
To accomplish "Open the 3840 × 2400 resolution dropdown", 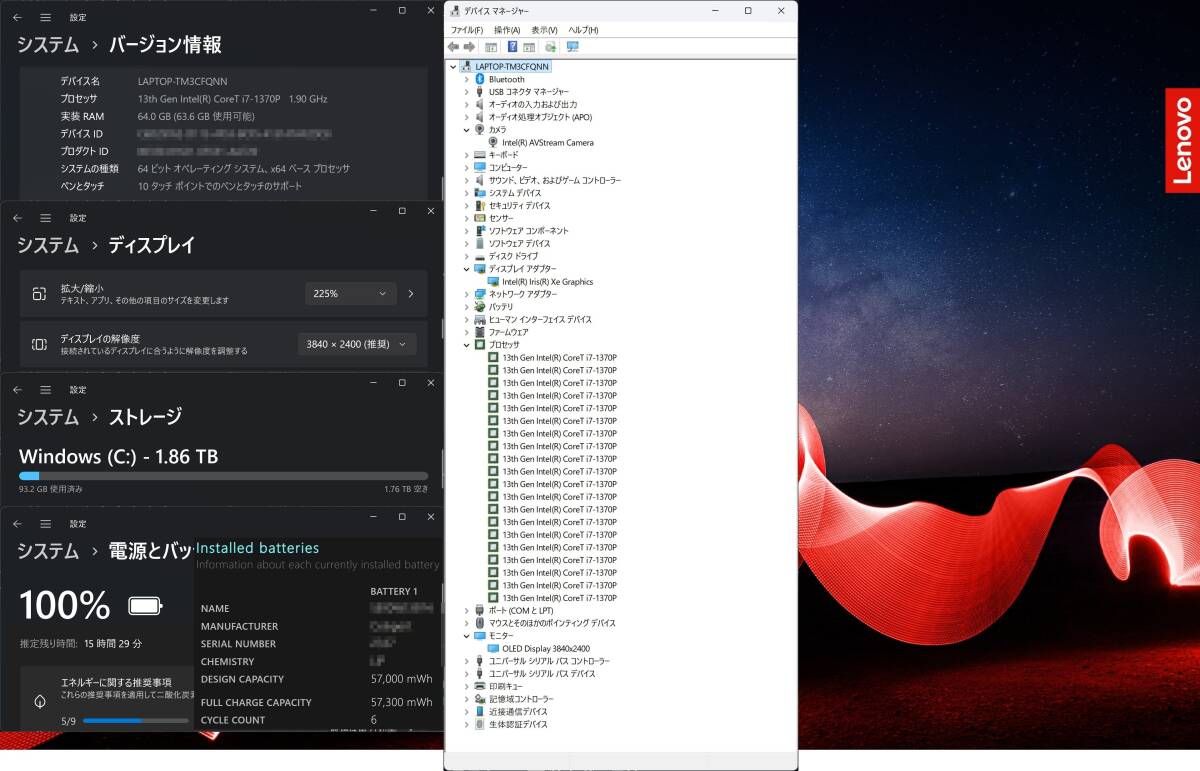I will coord(357,344).
